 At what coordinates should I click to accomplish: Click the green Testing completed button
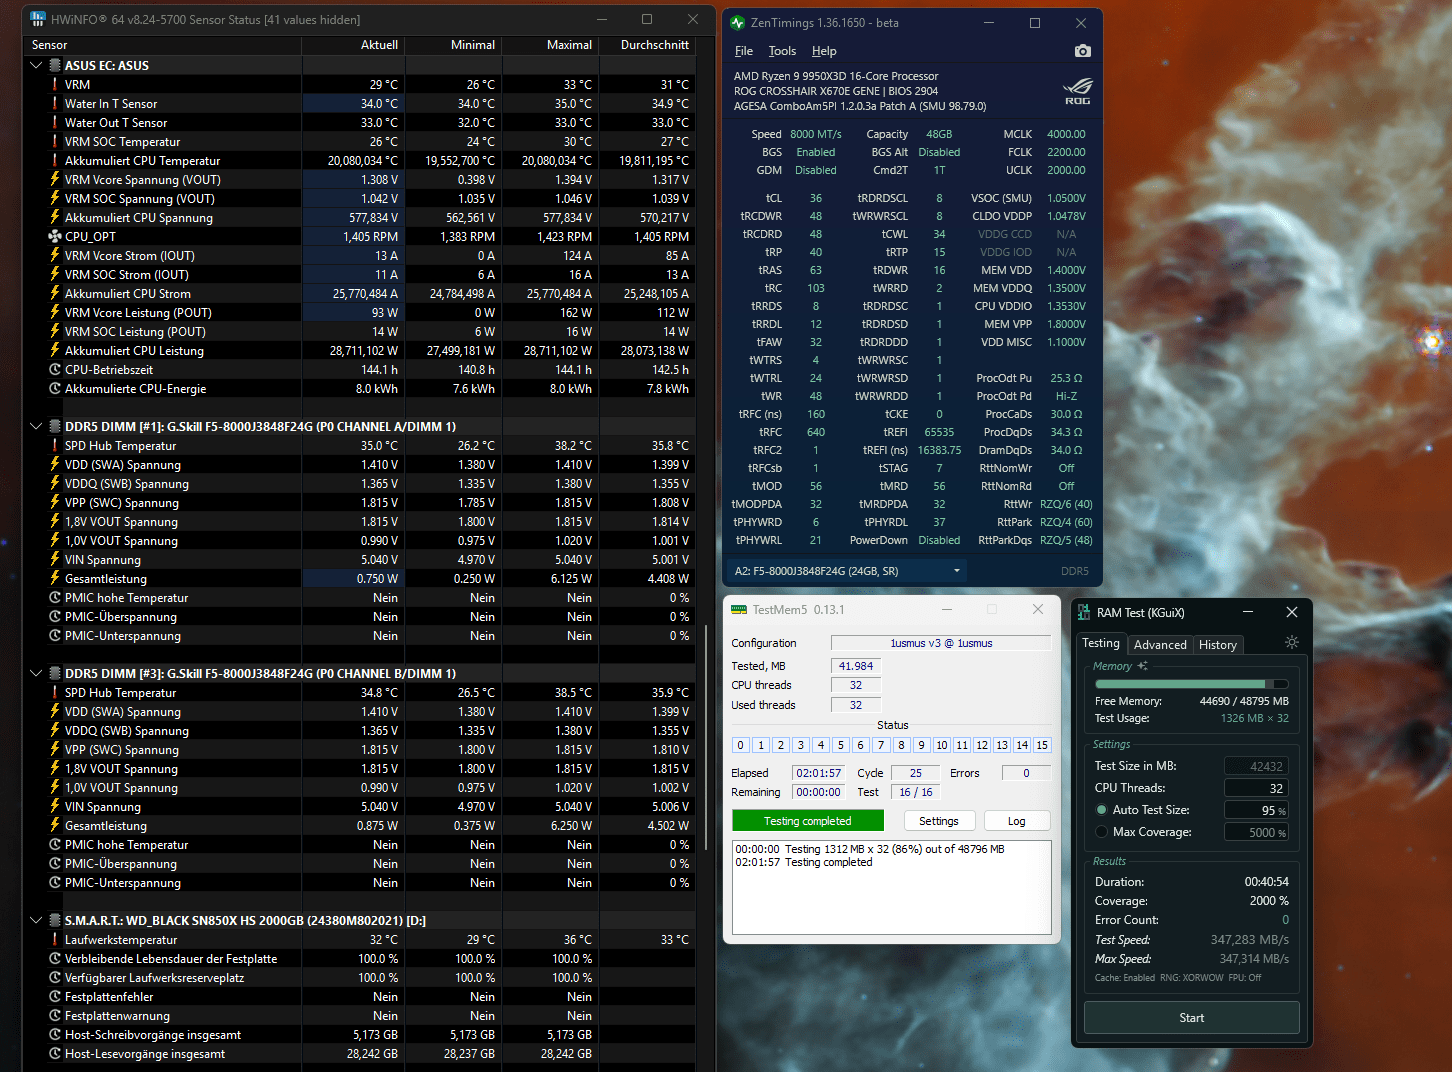808,821
